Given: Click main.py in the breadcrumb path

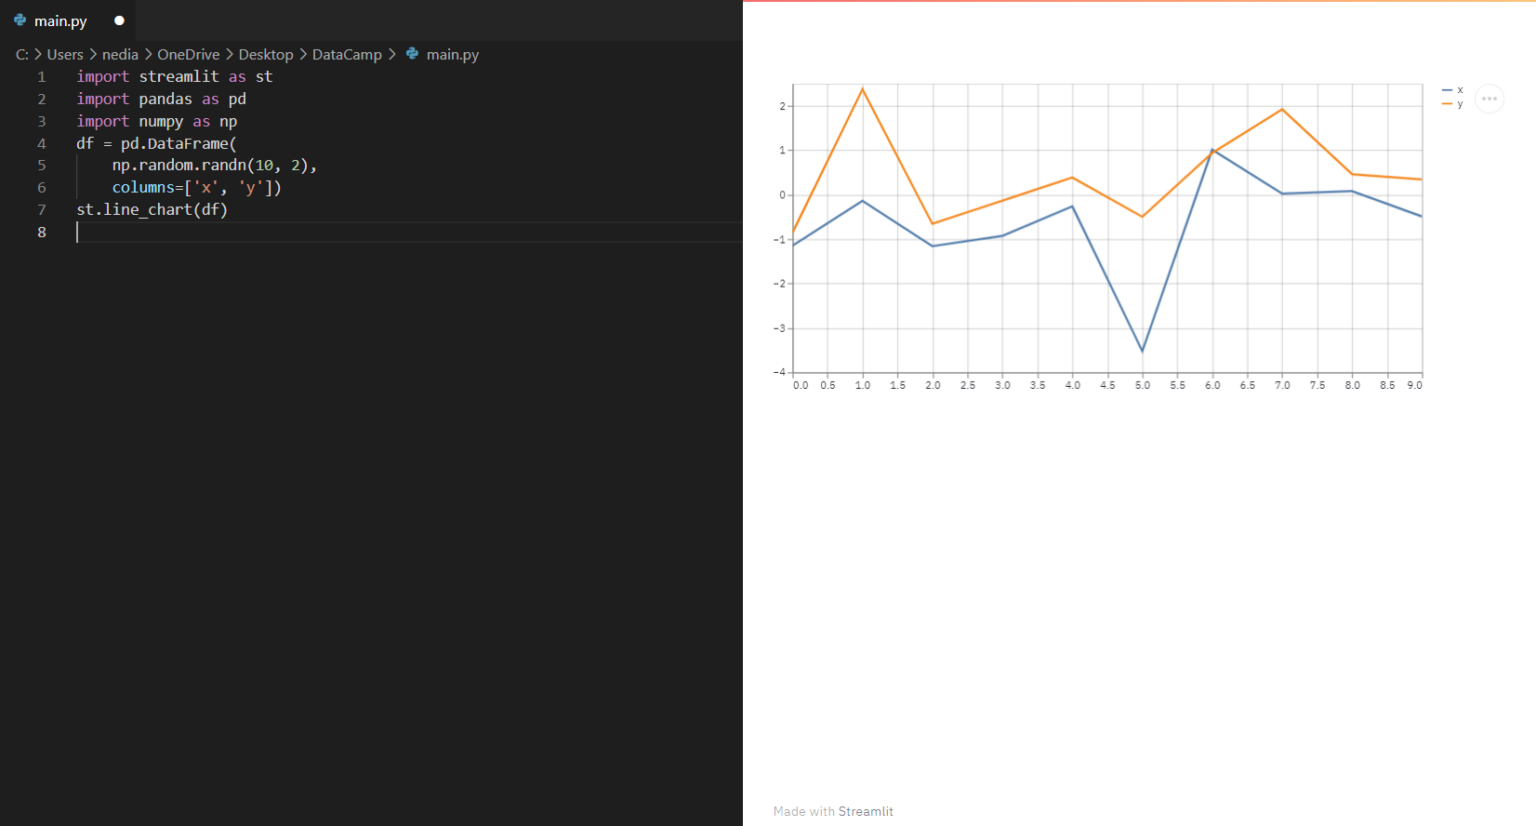Looking at the screenshot, I should (x=452, y=54).
